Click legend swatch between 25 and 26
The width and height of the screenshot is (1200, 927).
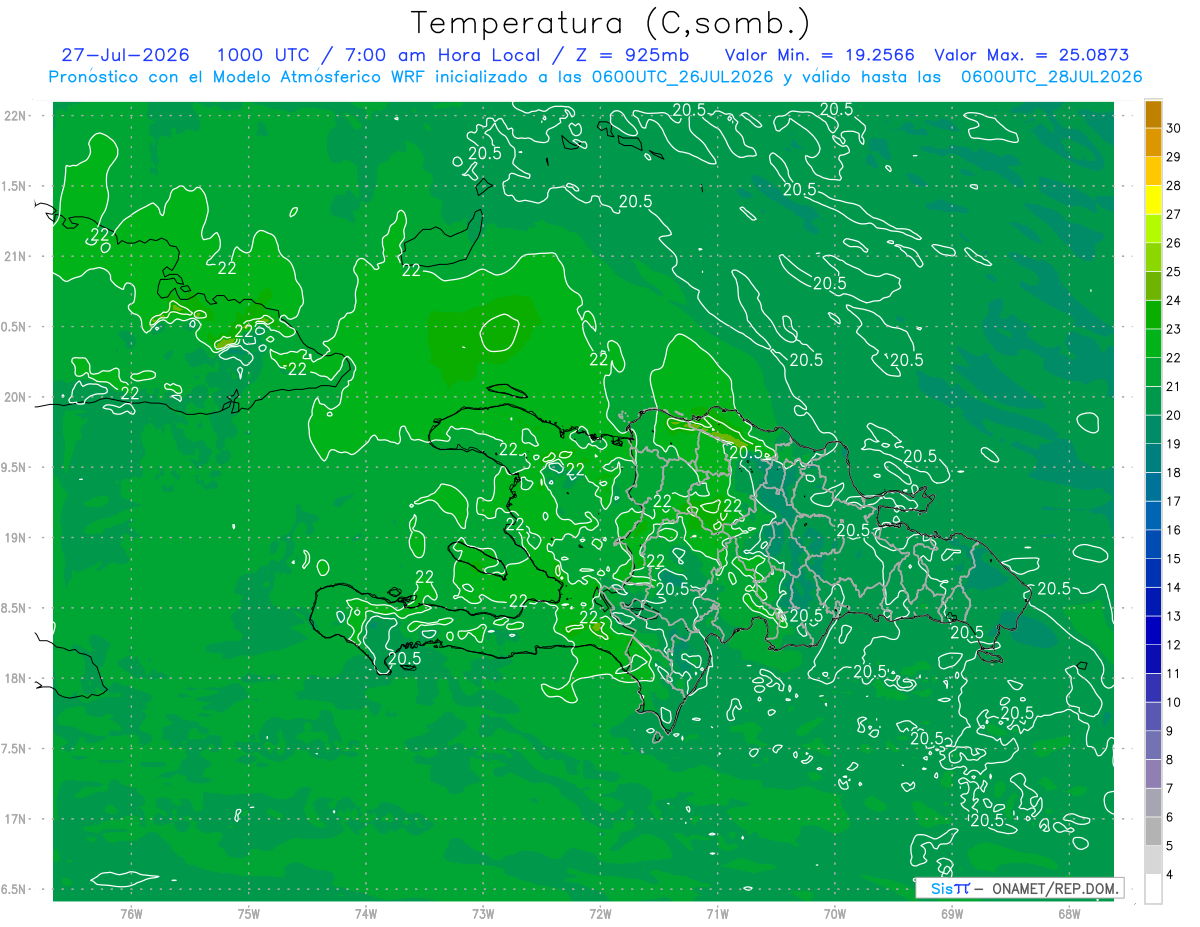pos(1153,258)
